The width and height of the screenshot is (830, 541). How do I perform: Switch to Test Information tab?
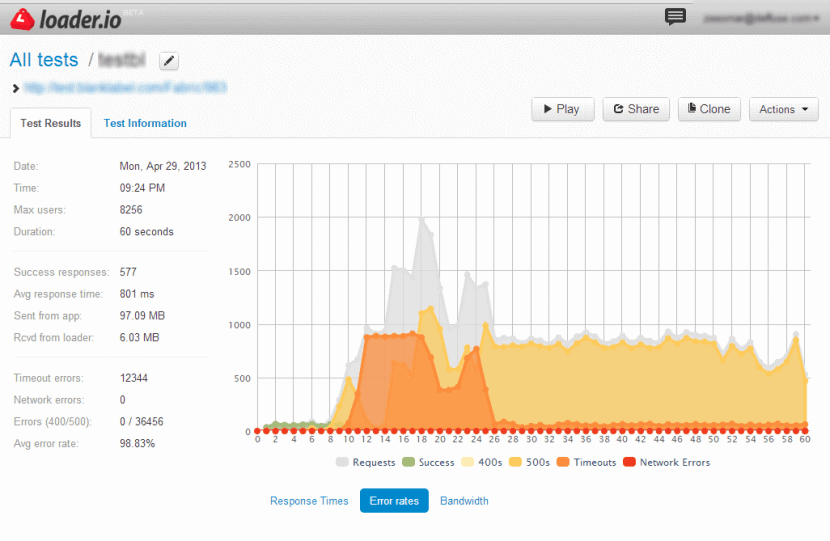pos(145,123)
